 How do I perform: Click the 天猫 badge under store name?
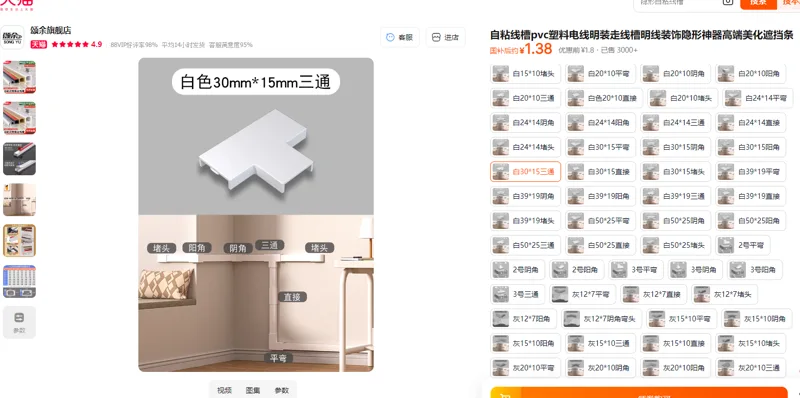pos(39,44)
